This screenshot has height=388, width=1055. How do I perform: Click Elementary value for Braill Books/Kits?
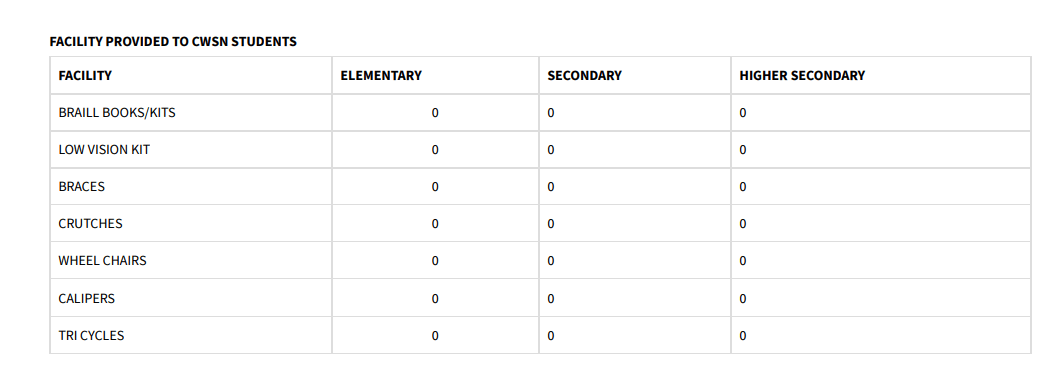tap(435, 113)
